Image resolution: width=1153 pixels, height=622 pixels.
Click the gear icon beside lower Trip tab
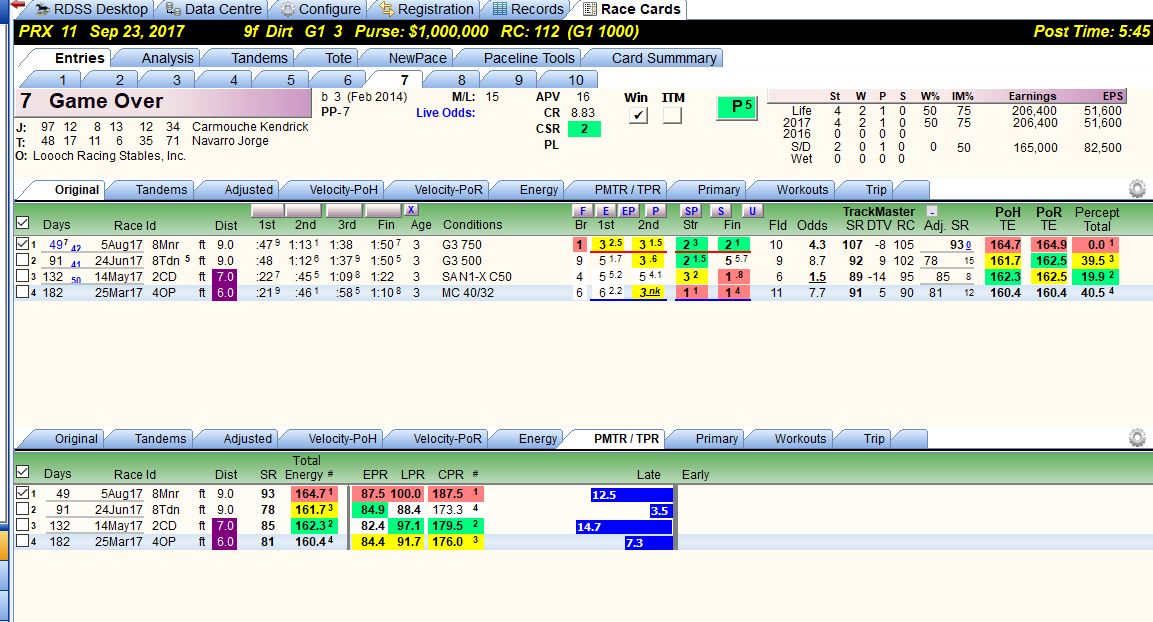1137,438
